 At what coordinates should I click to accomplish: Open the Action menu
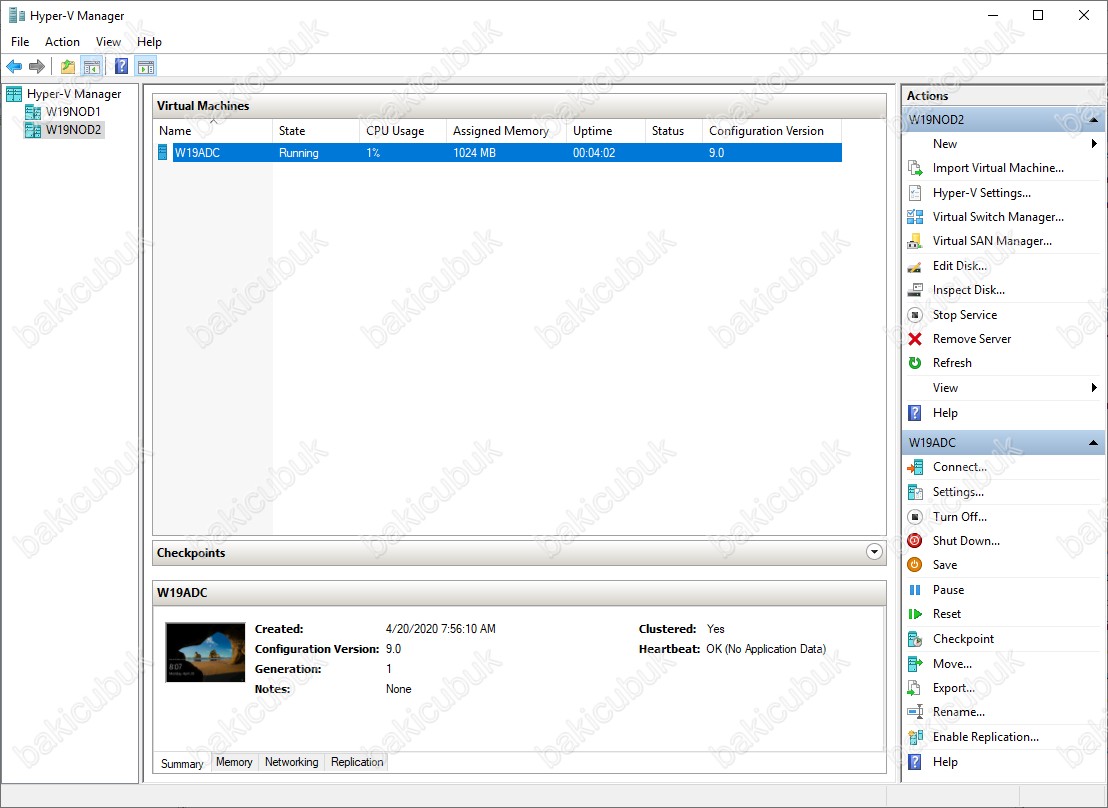pos(62,42)
